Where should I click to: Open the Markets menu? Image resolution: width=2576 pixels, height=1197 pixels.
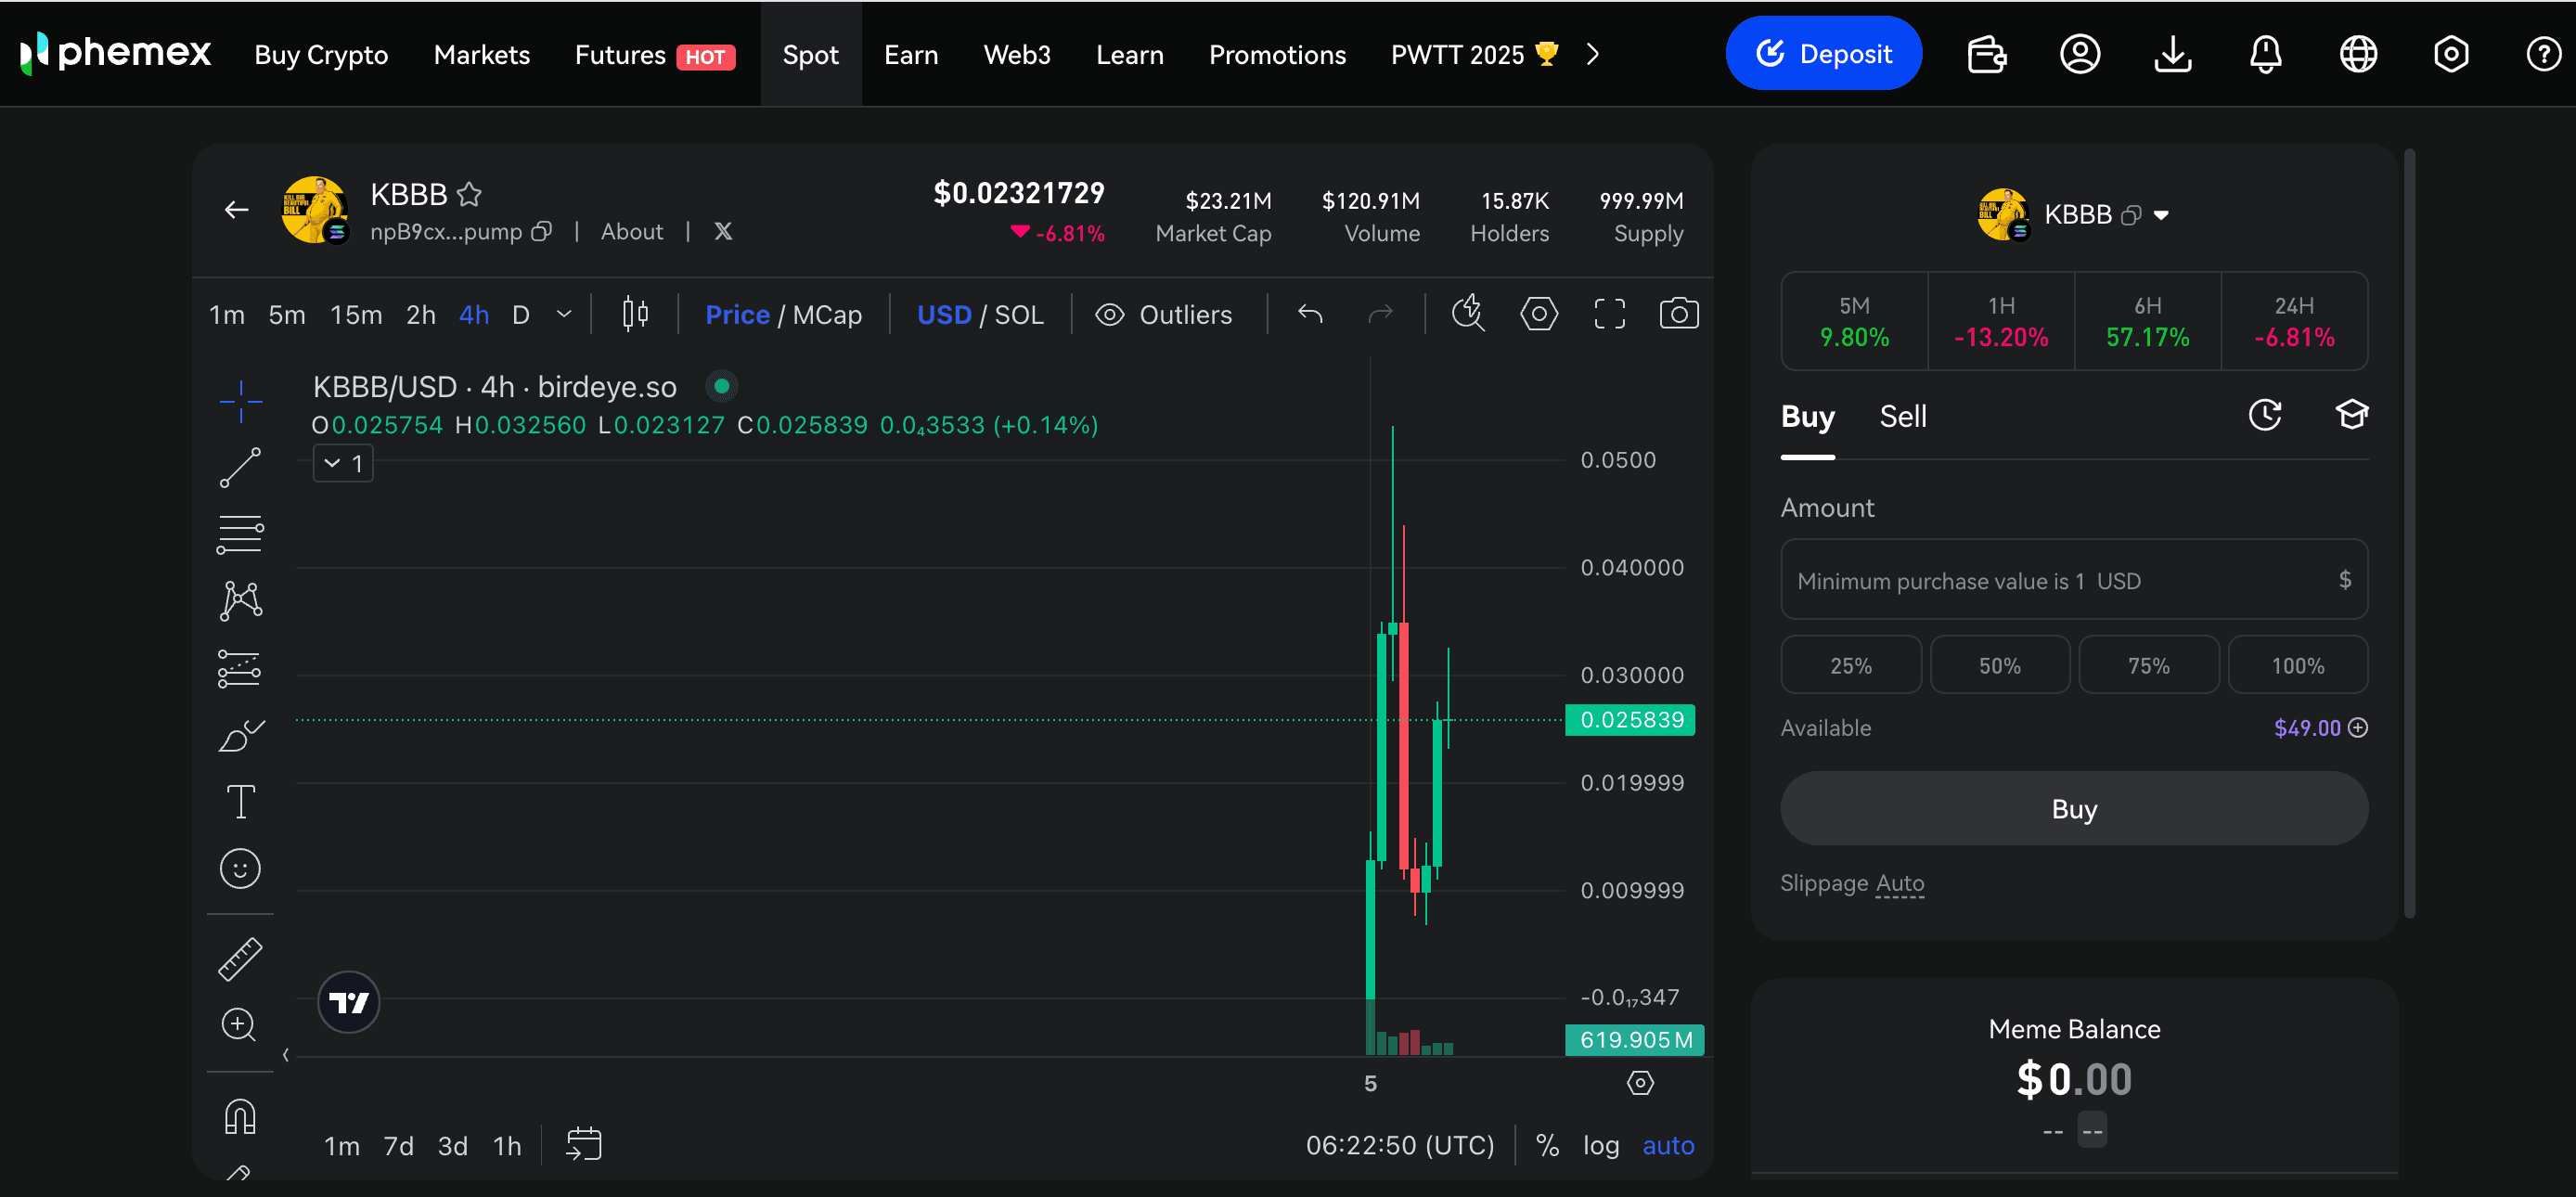481,54
